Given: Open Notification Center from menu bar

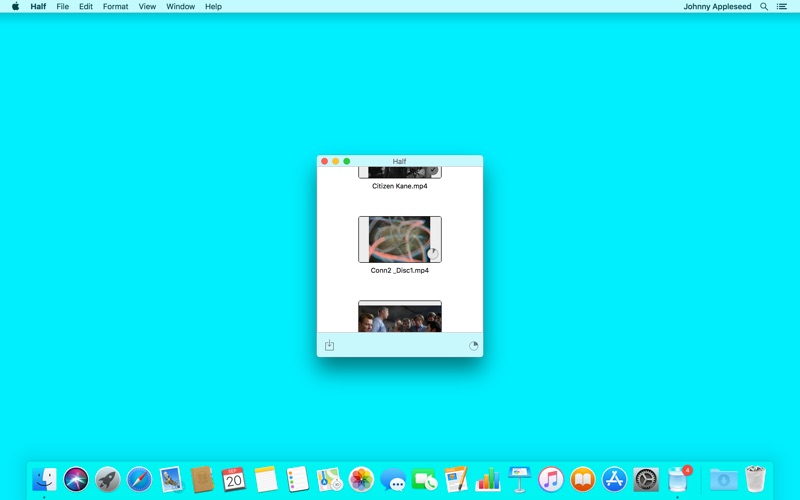Looking at the screenshot, I should tap(782, 6).
